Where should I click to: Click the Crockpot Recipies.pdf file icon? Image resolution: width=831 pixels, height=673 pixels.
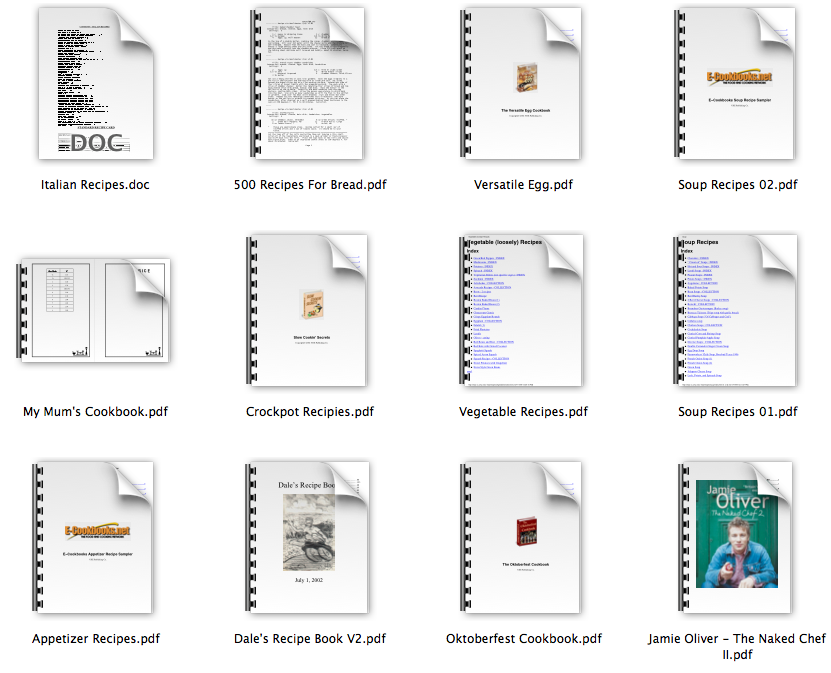pyautogui.click(x=309, y=311)
